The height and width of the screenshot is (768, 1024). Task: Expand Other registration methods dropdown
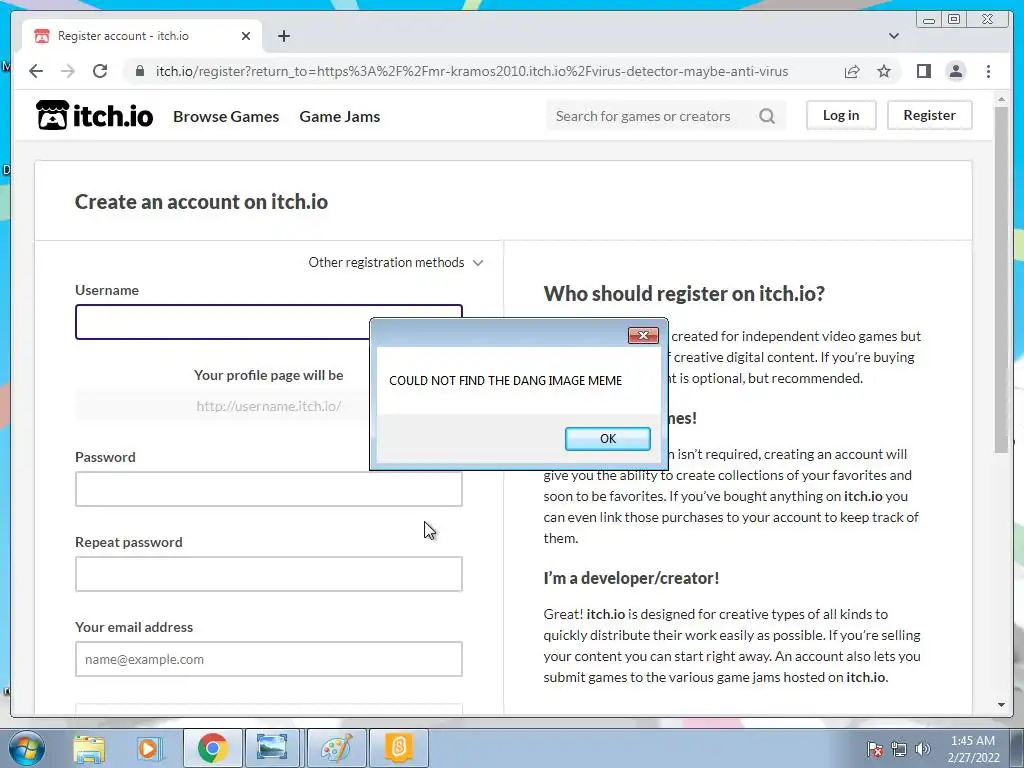[x=396, y=263]
